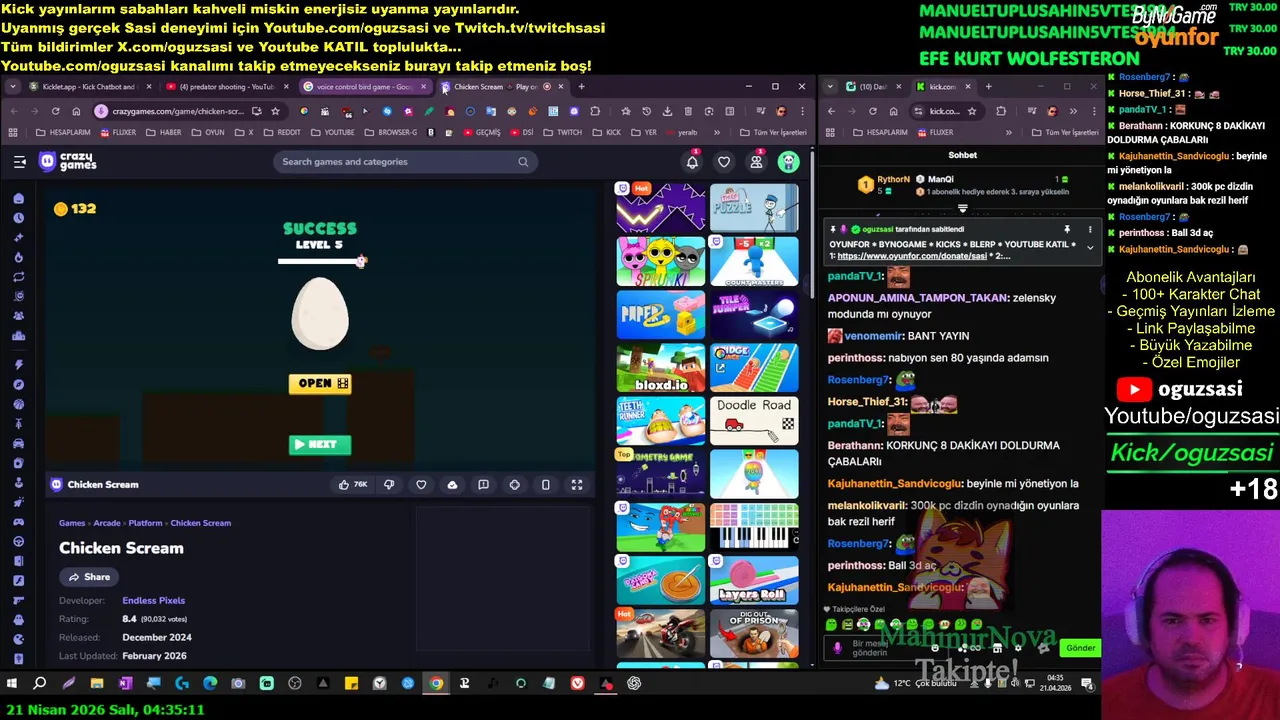This screenshot has width=1280, height=720.
Task: Expand the tab search dropdown in the left Chrome window
Action: [x=12, y=87]
